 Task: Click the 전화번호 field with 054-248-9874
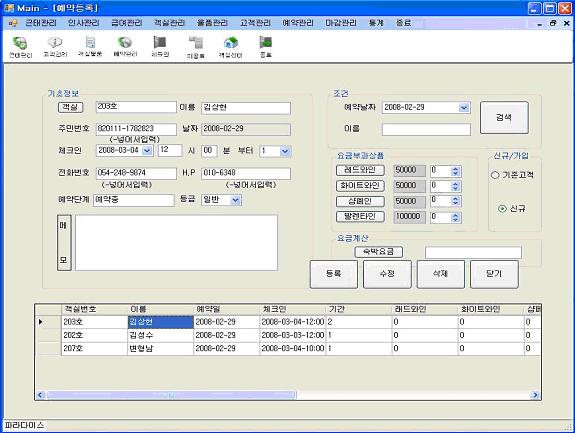136,173
